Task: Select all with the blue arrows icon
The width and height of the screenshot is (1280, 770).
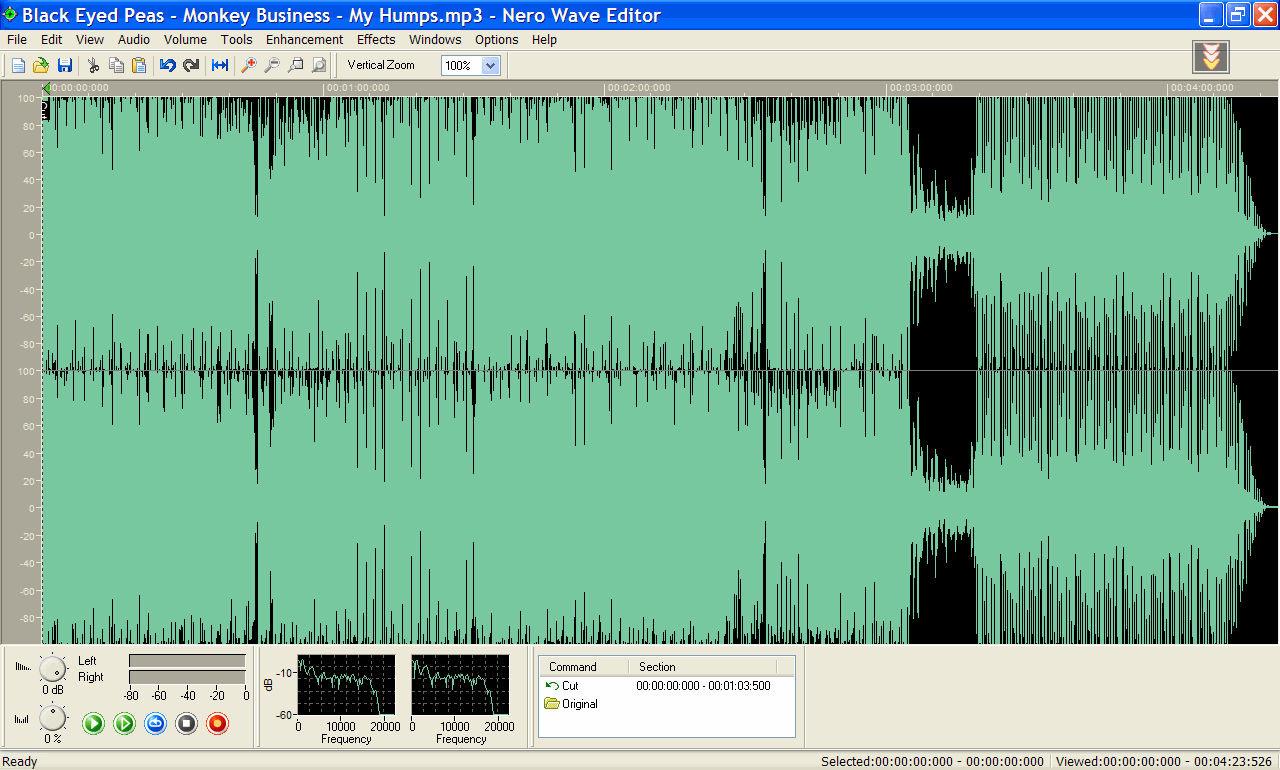Action: click(220, 65)
